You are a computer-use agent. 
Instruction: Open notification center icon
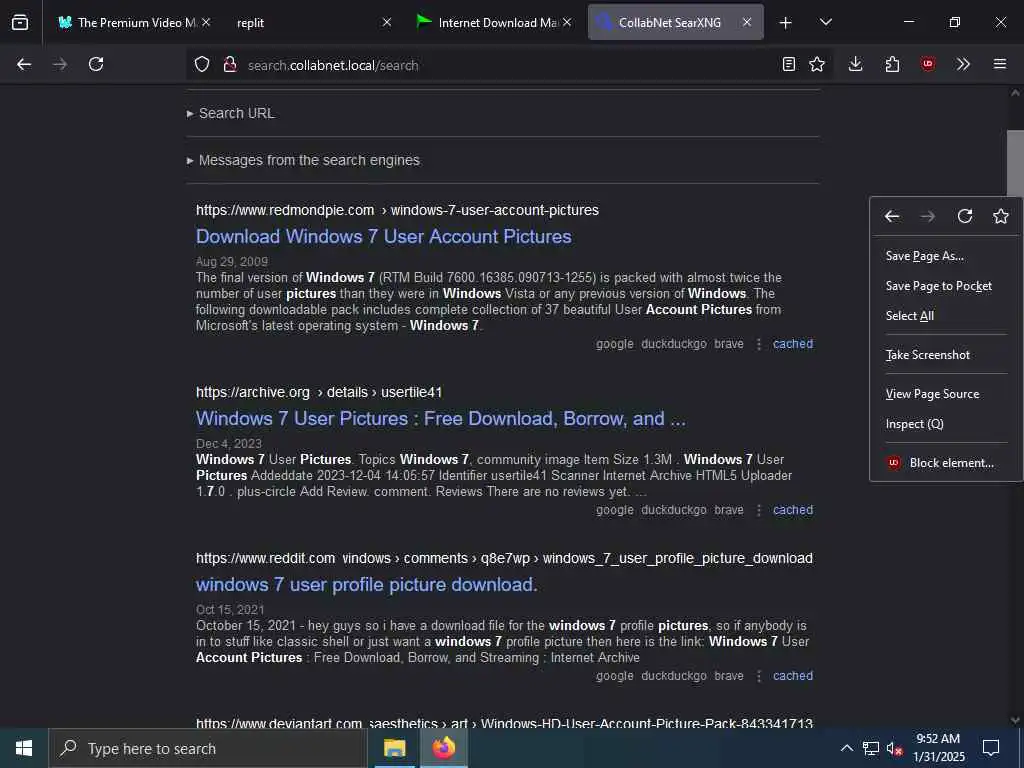point(991,748)
